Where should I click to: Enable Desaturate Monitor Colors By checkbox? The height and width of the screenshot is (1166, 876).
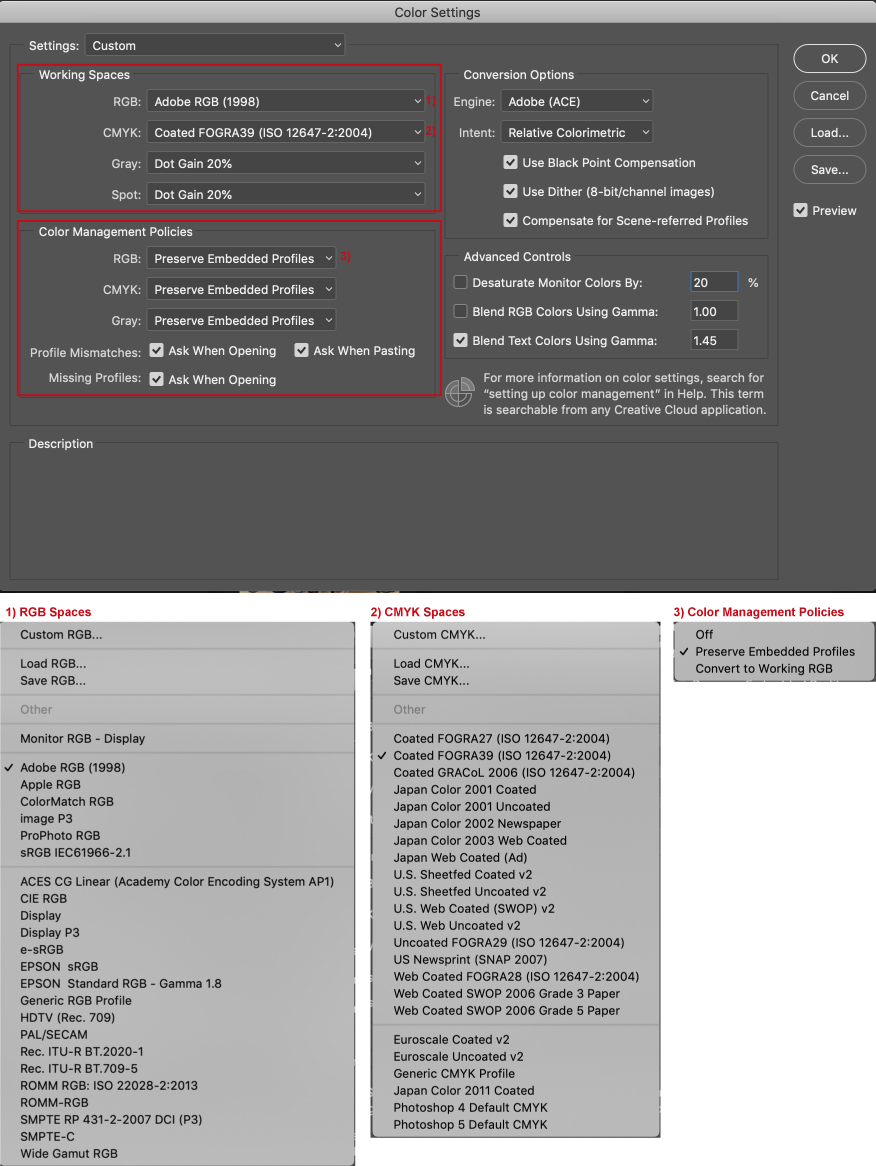click(x=460, y=282)
